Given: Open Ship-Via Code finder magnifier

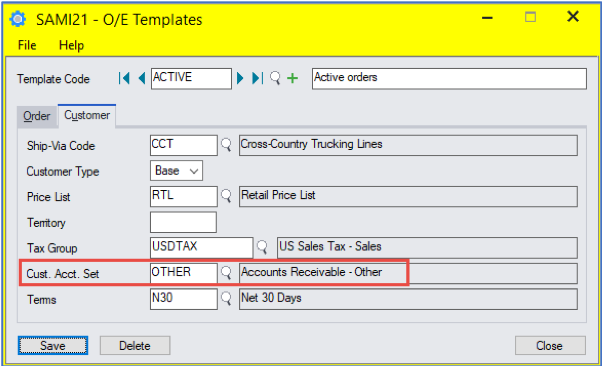Looking at the screenshot, I should [x=226, y=145].
